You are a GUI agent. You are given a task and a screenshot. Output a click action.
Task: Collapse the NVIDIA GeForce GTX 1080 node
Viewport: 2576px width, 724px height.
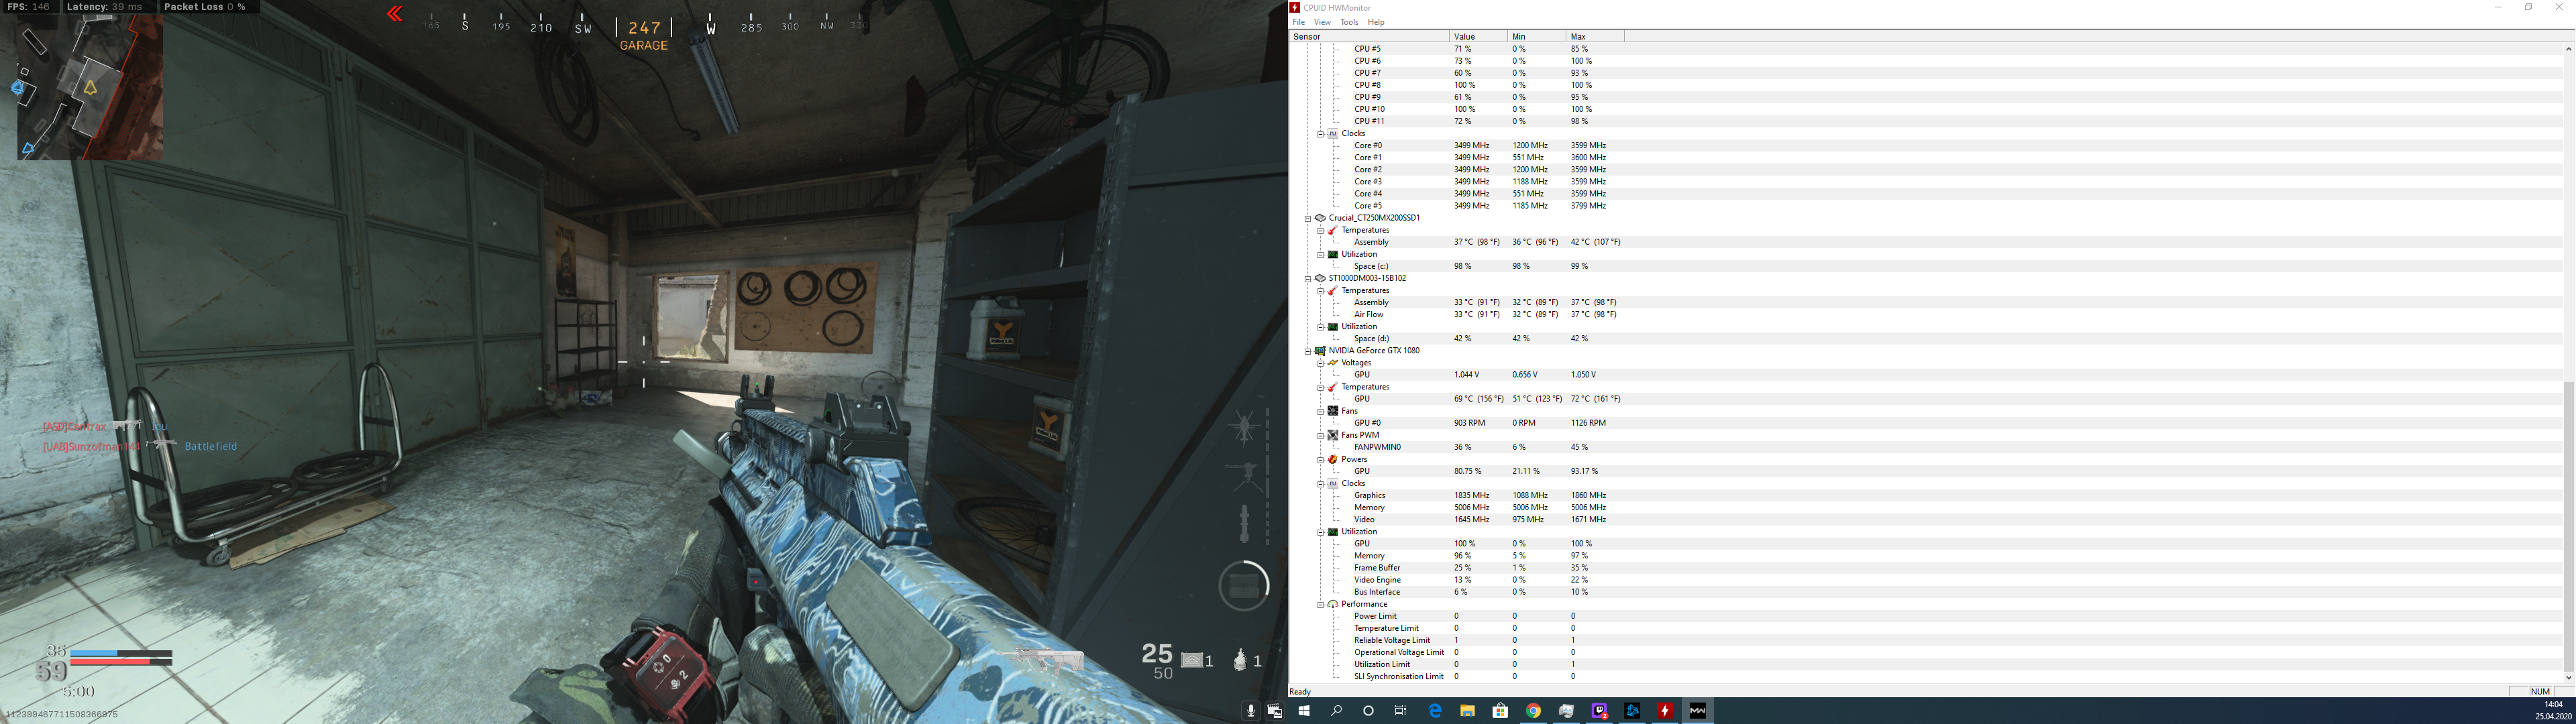tap(1307, 351)
